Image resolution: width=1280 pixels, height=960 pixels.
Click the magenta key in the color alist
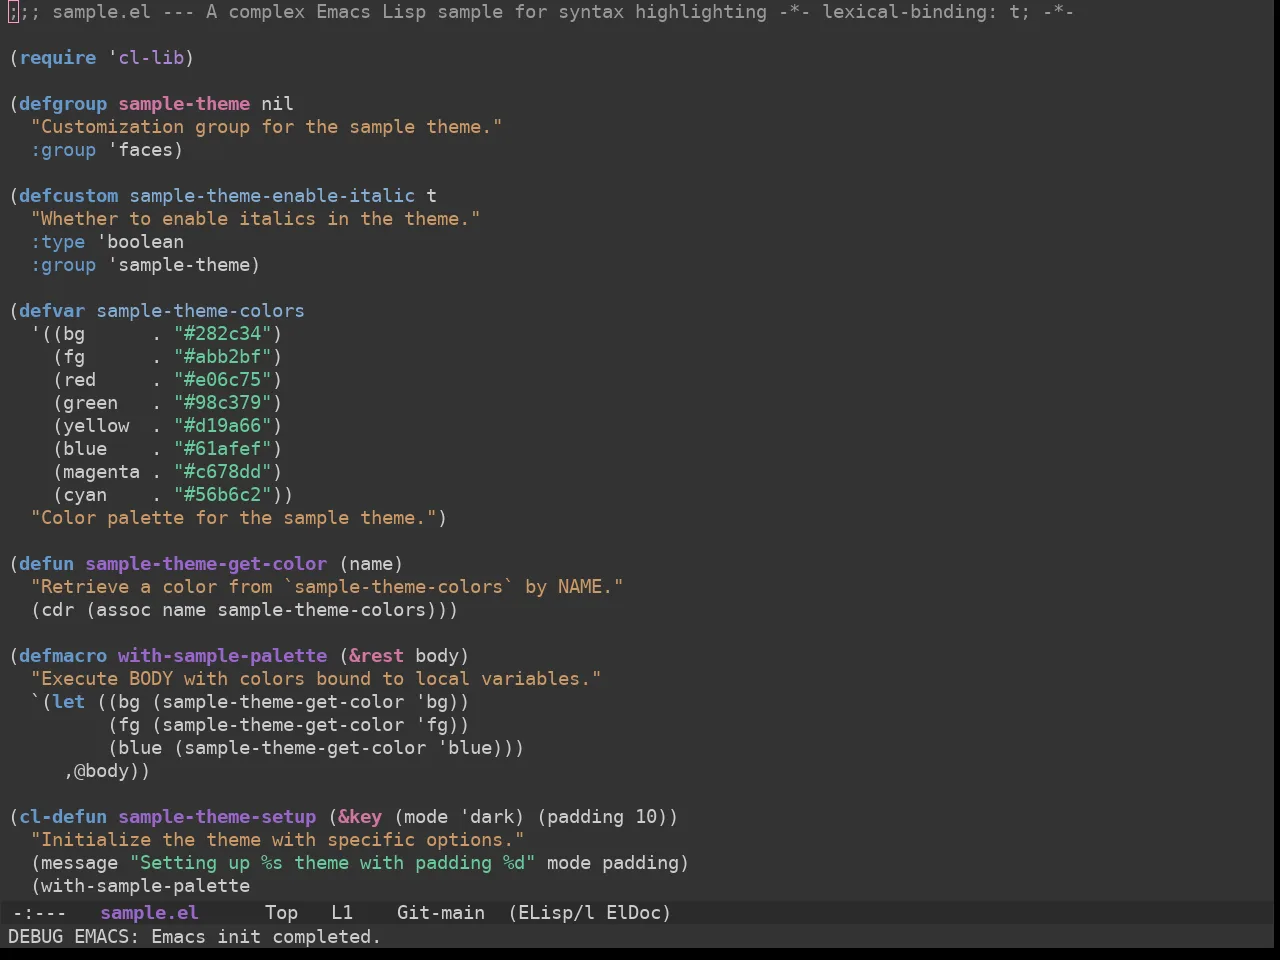[102, 472]
